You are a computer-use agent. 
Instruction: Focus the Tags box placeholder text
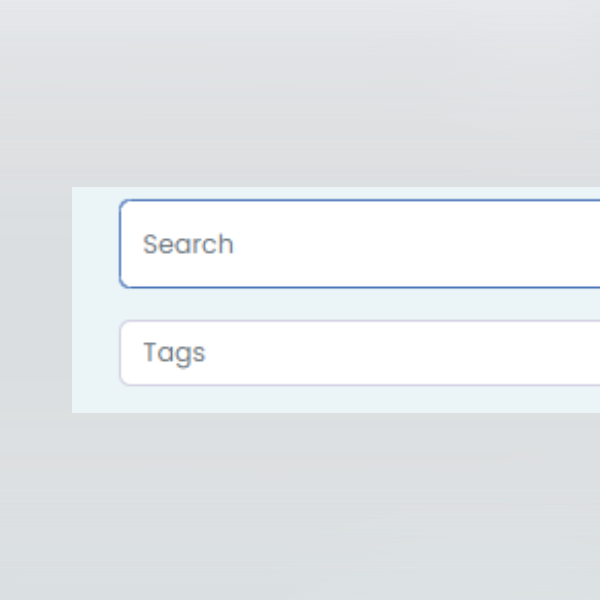(174, 354)
